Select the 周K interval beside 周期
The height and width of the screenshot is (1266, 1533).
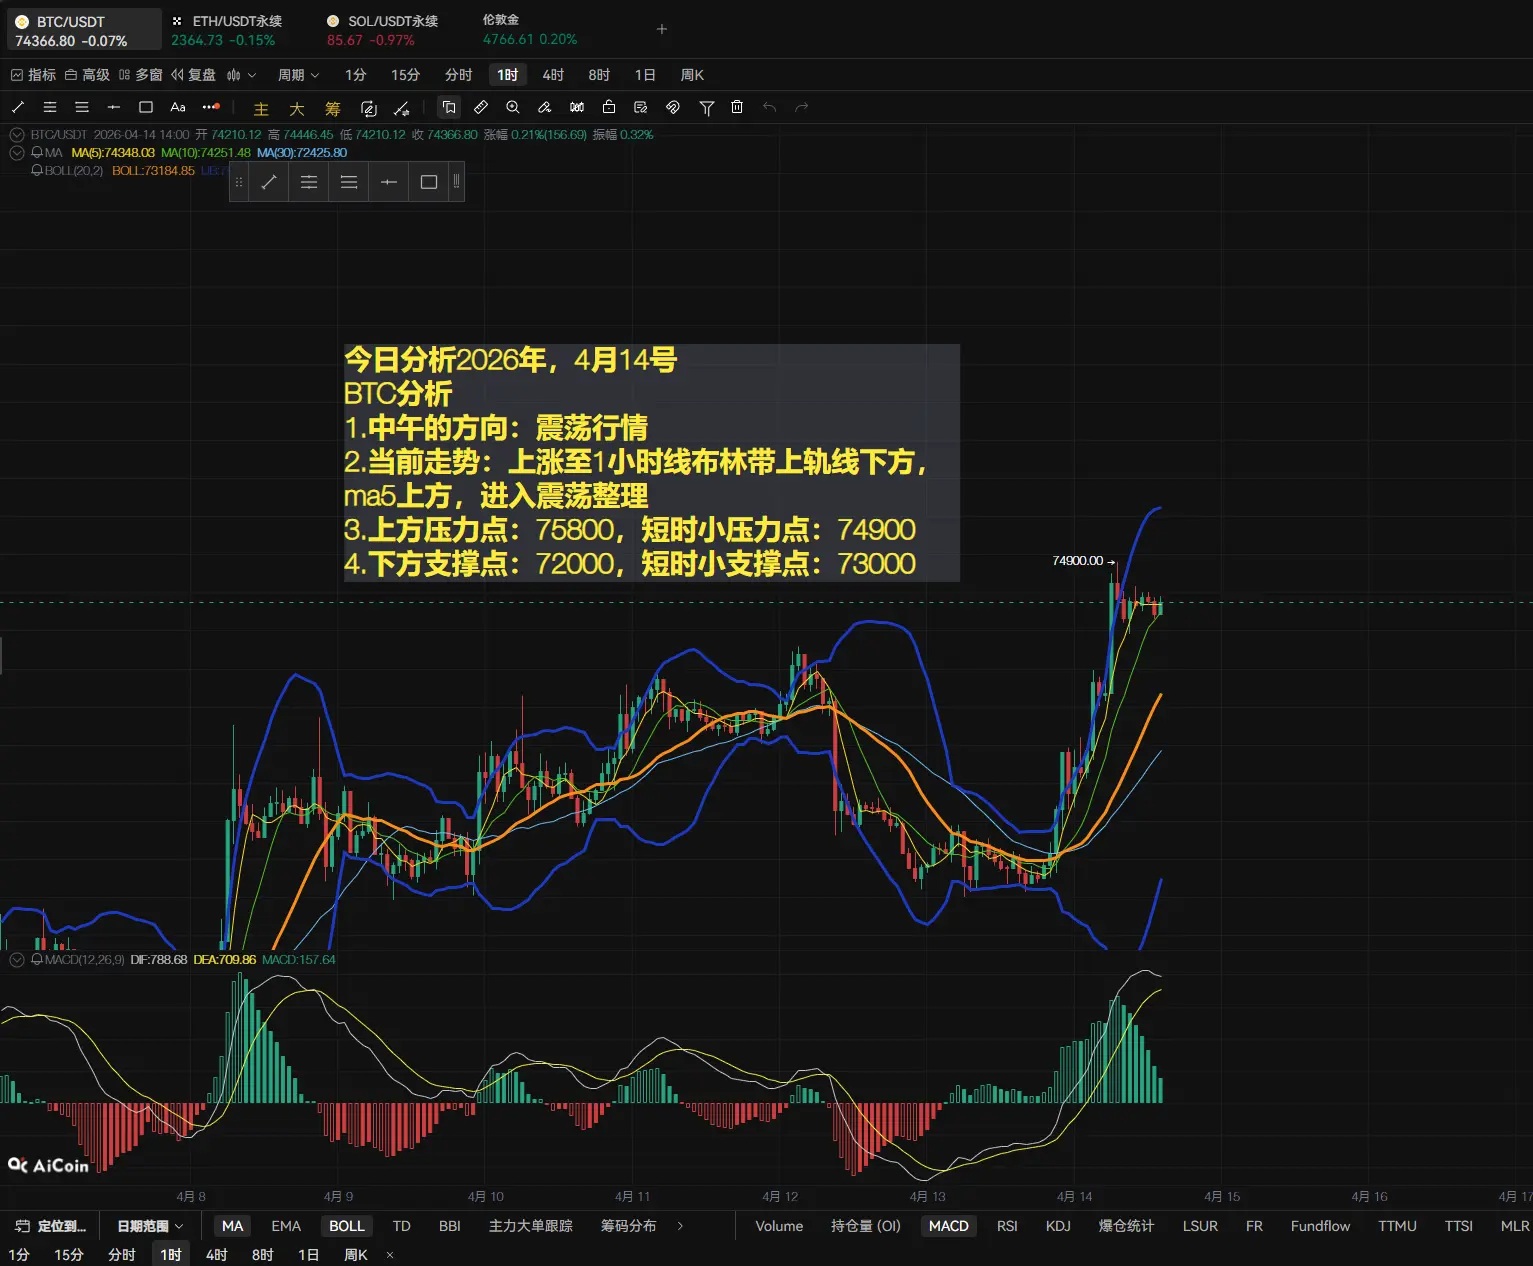692,75
